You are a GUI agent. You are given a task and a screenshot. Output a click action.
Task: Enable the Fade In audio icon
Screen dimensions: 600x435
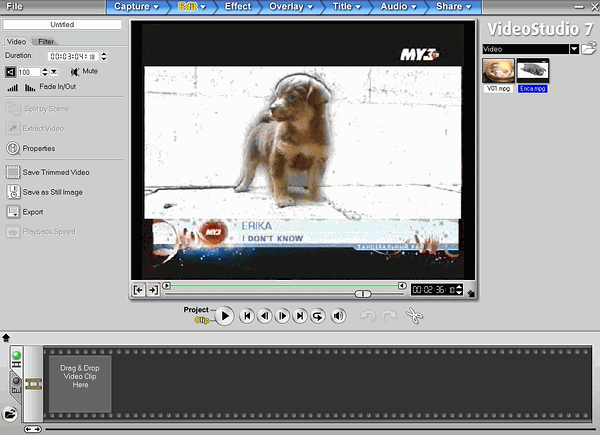tap(12, 88)
